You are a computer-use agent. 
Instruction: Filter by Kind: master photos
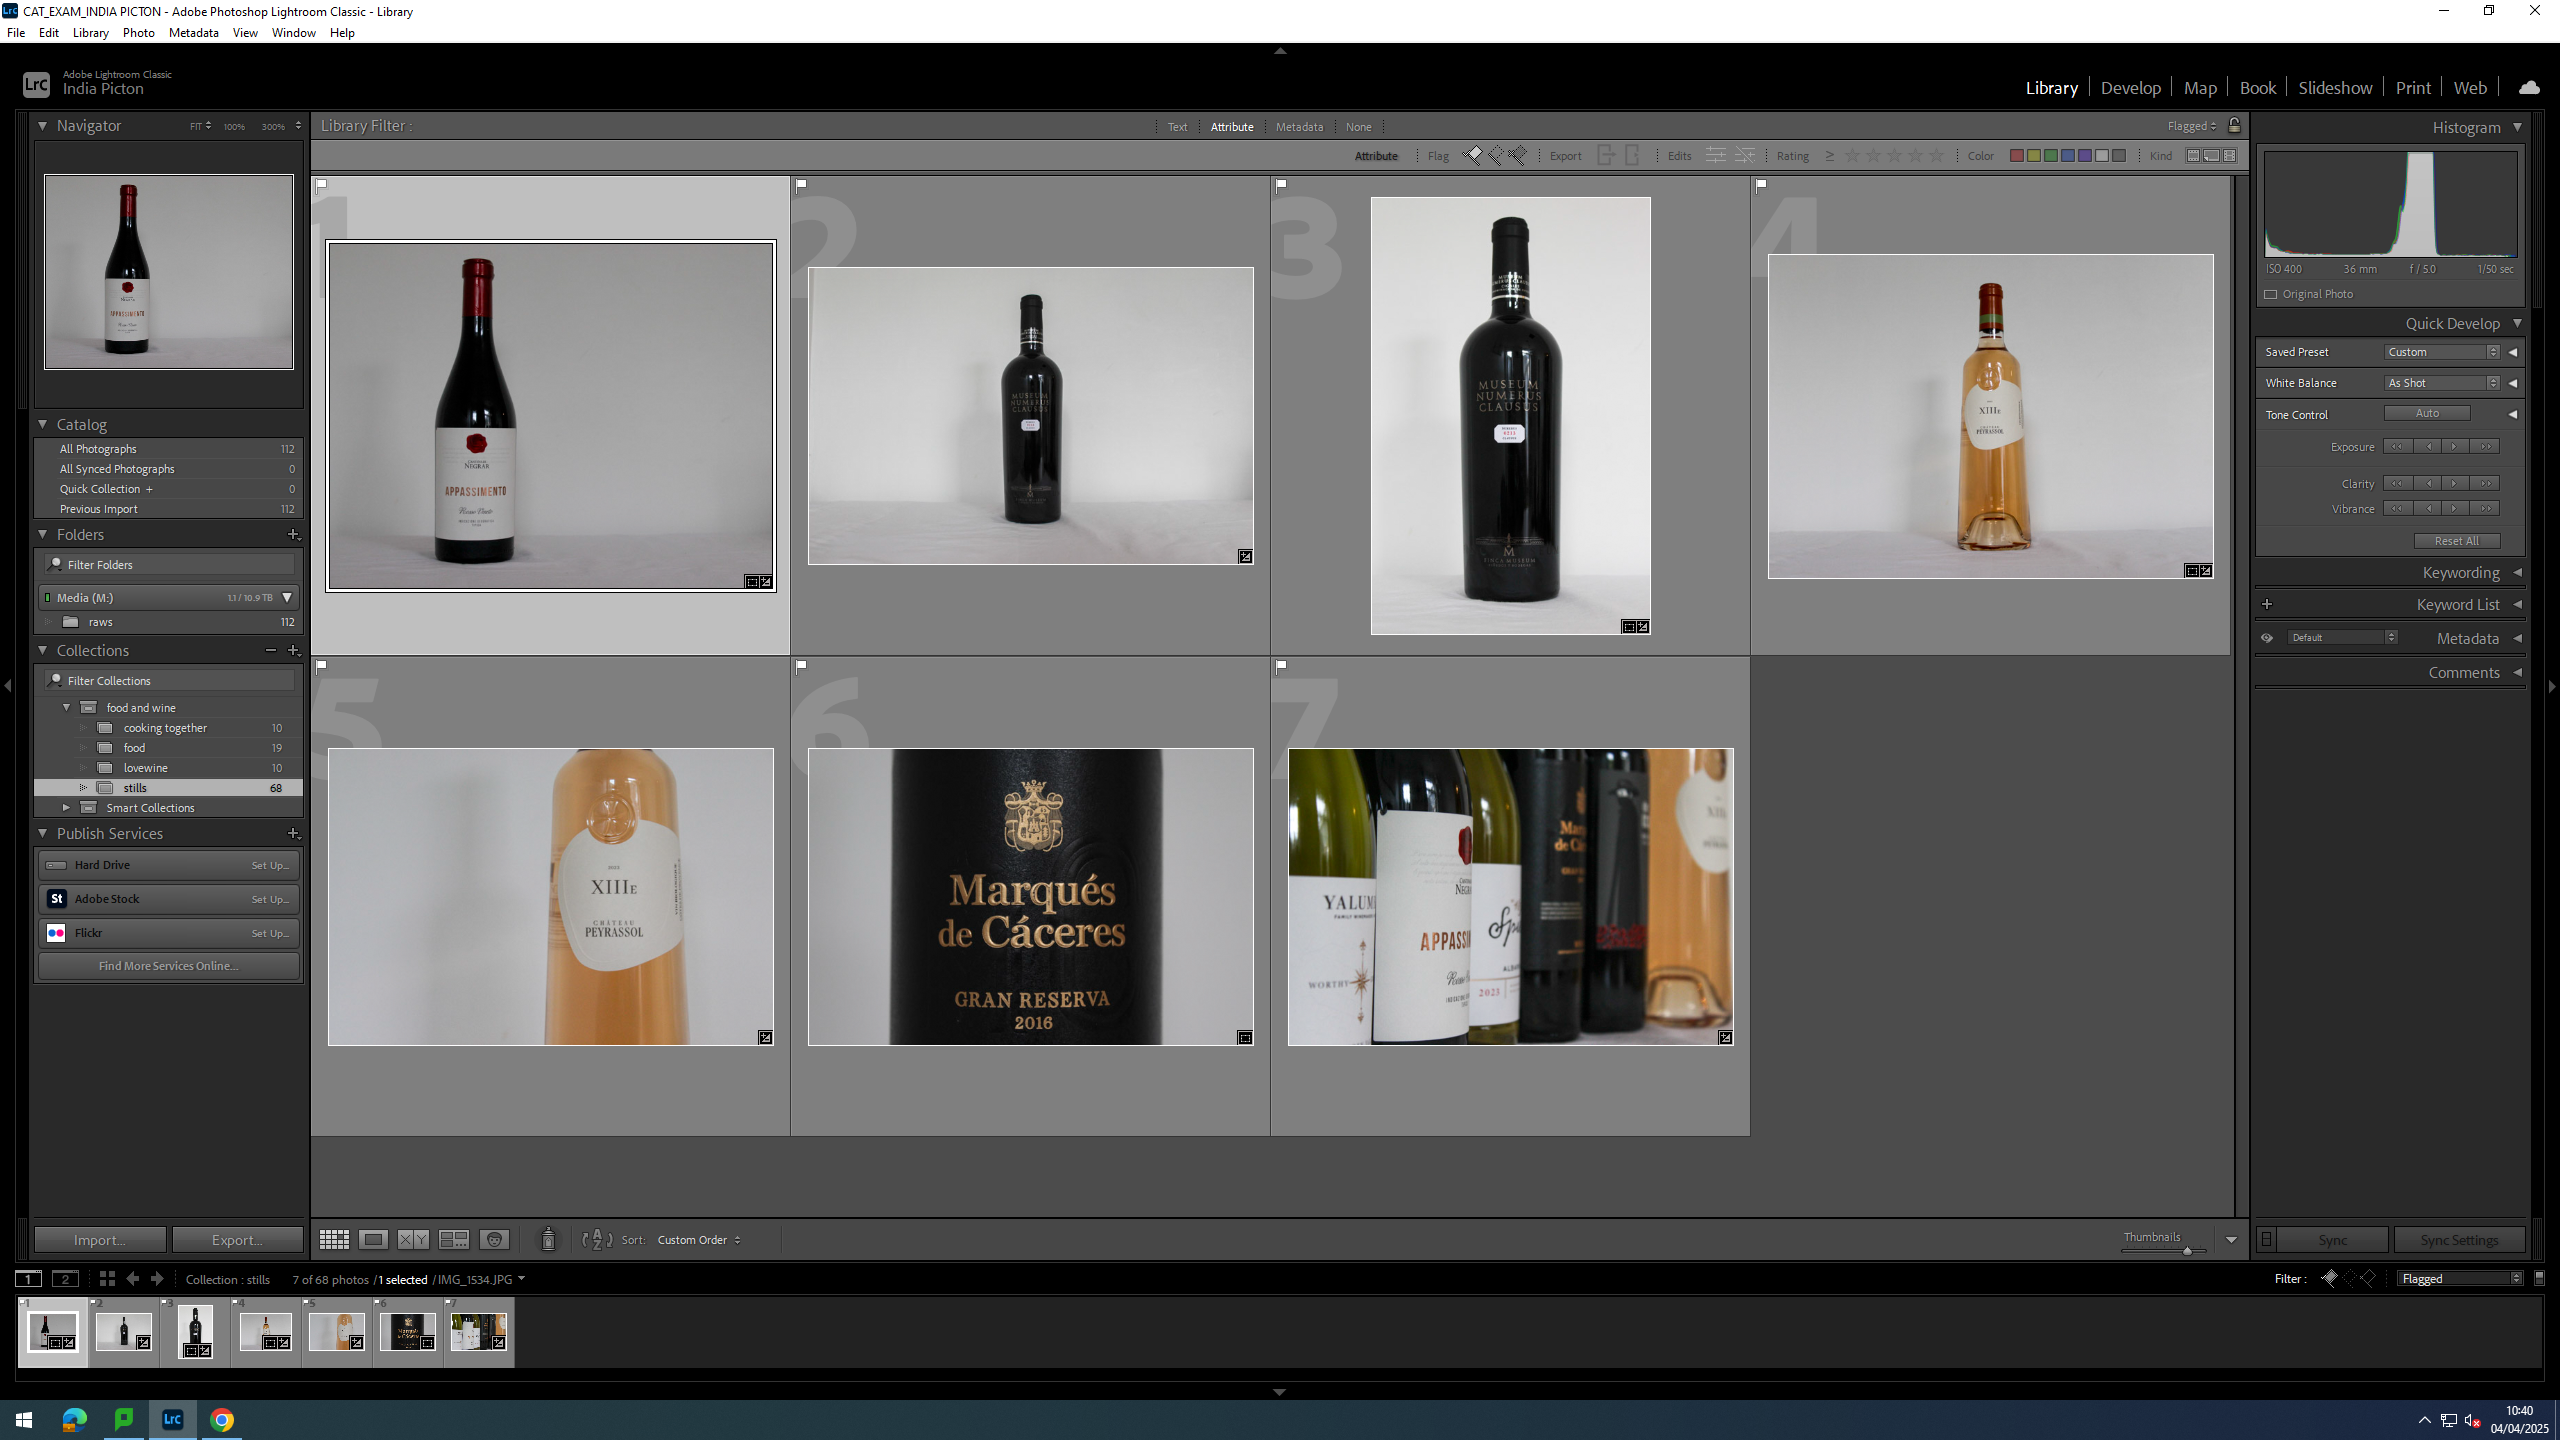2193,155
